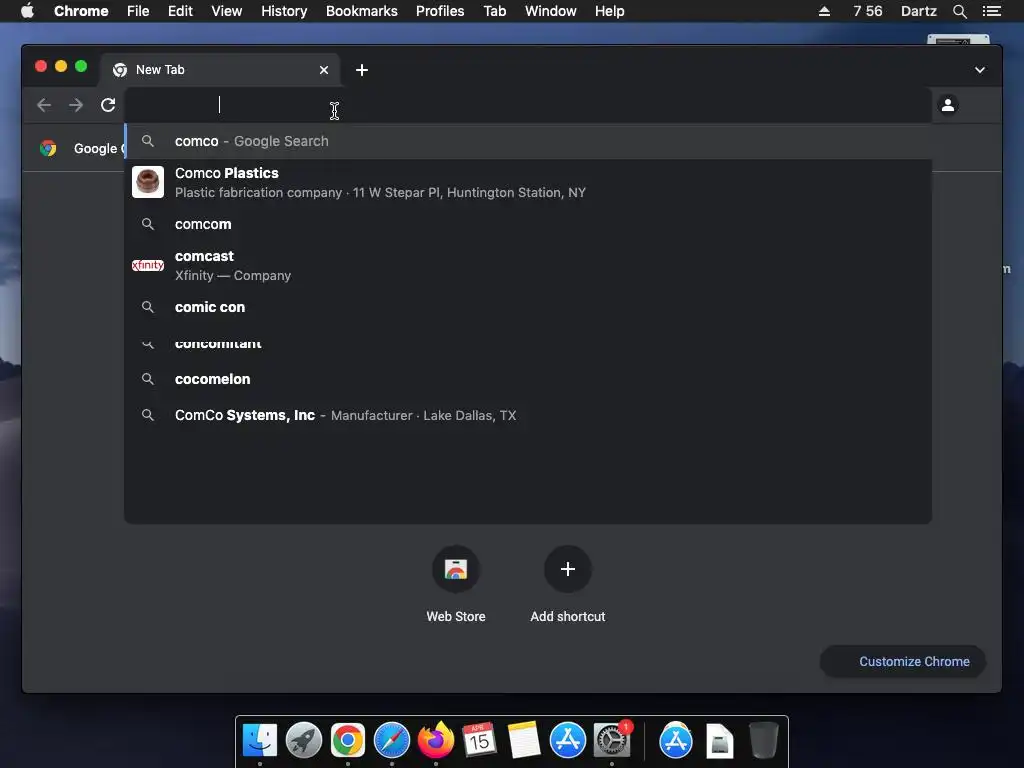Click the Customize Chrome button
The image size is (1024, 768).
[x=903, y=662]
